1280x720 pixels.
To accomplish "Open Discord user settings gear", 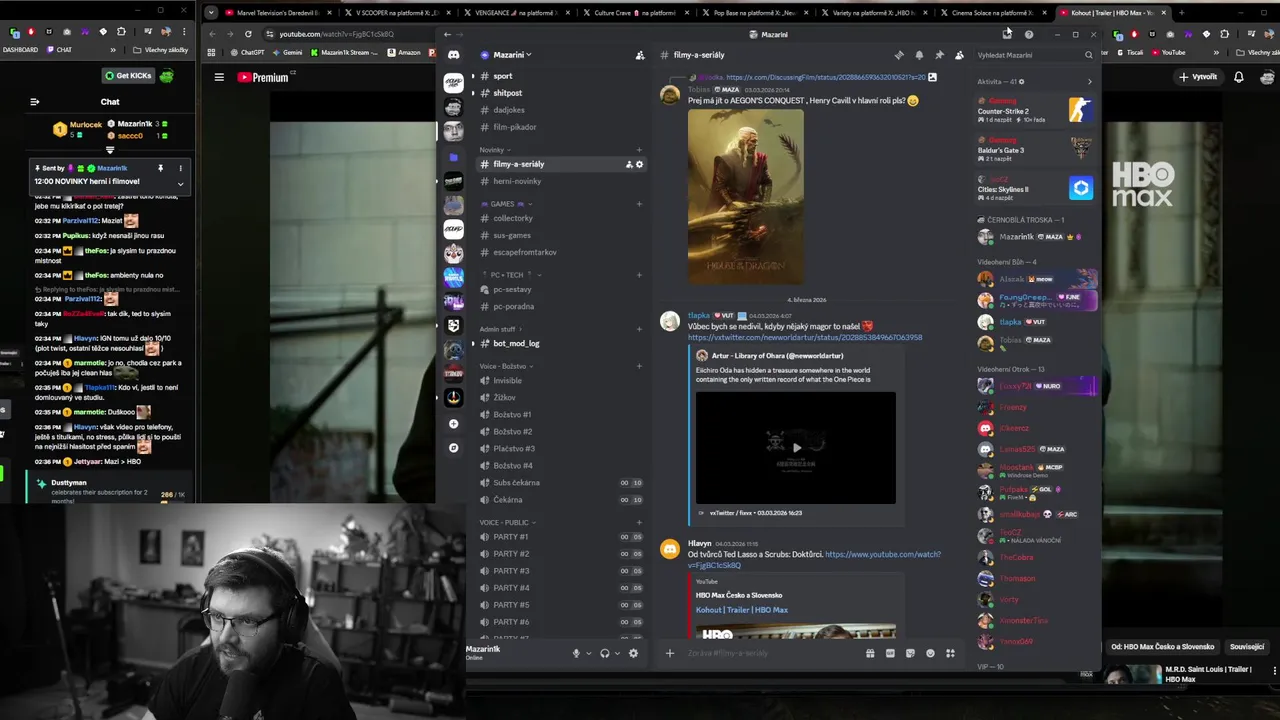I will point(633,653).
